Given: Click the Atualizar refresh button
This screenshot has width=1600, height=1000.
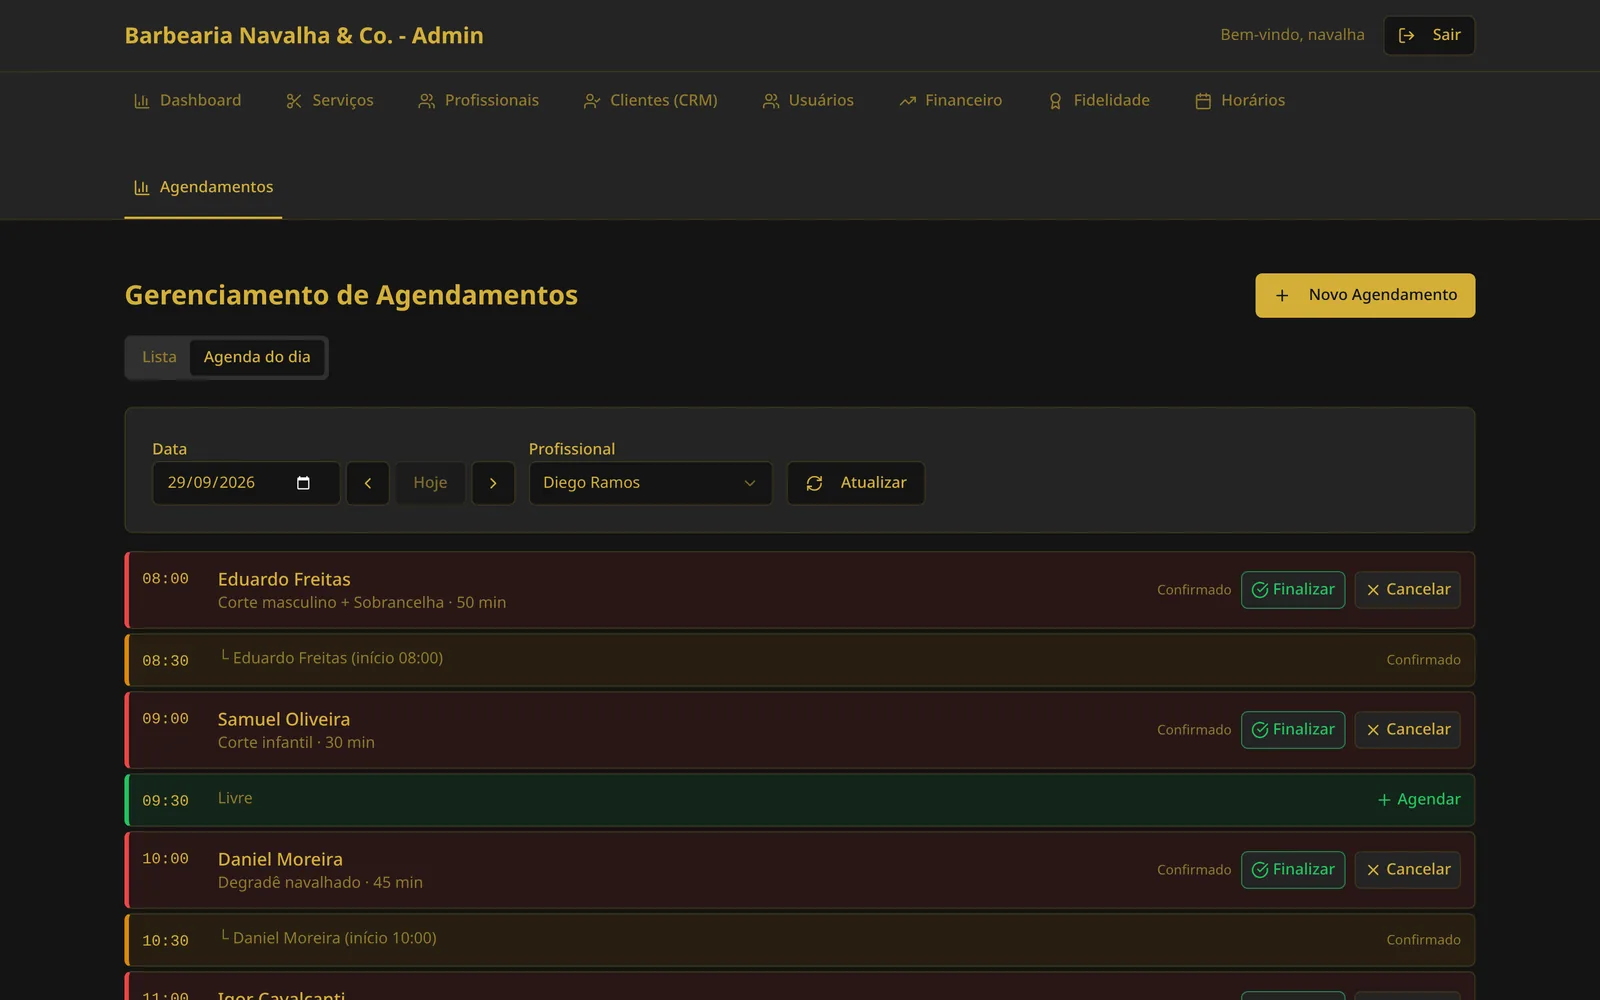Looking at the screenshot, I should tap(856, 483).
